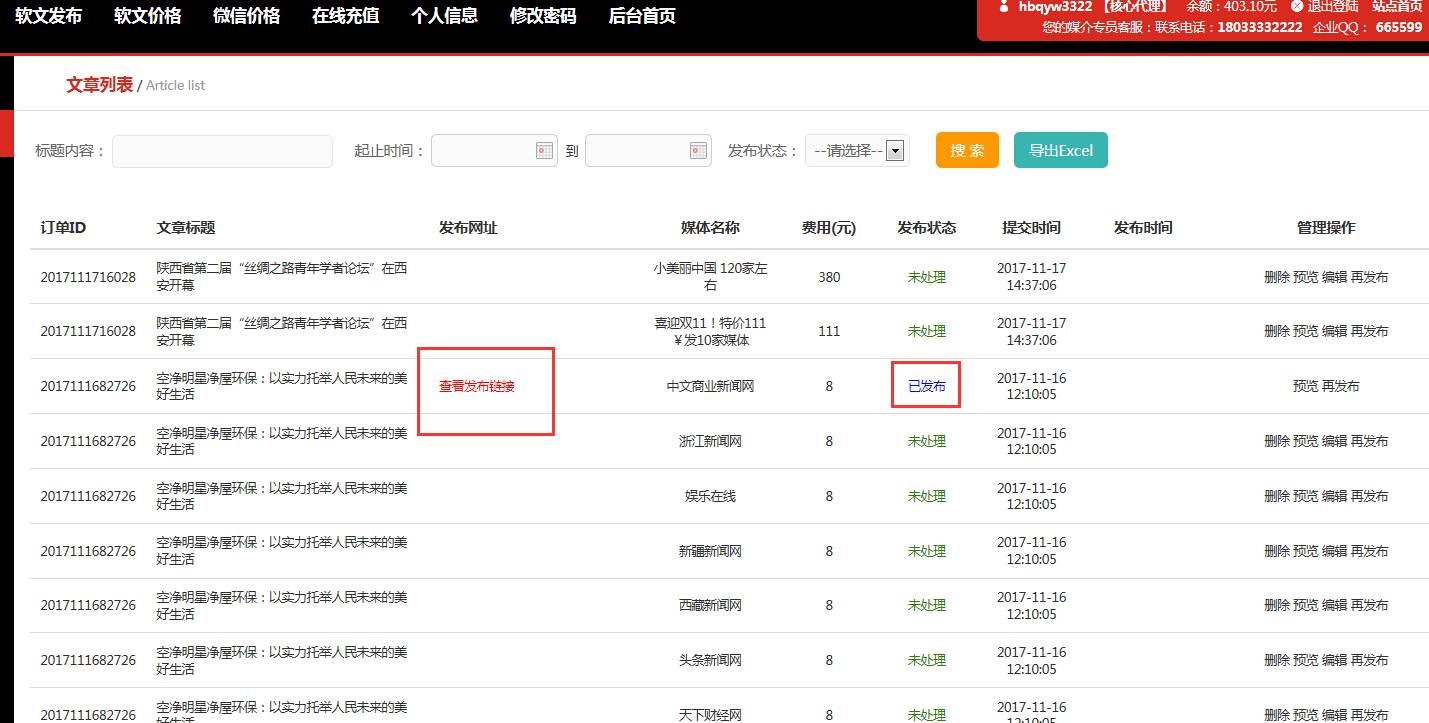
Task: Navigate to 后台首页 admin homepage
Action: click(641, 15)
